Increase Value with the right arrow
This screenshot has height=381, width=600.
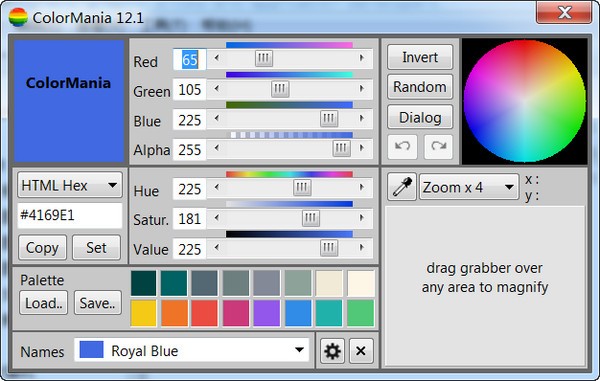click(x=362, y=247)
